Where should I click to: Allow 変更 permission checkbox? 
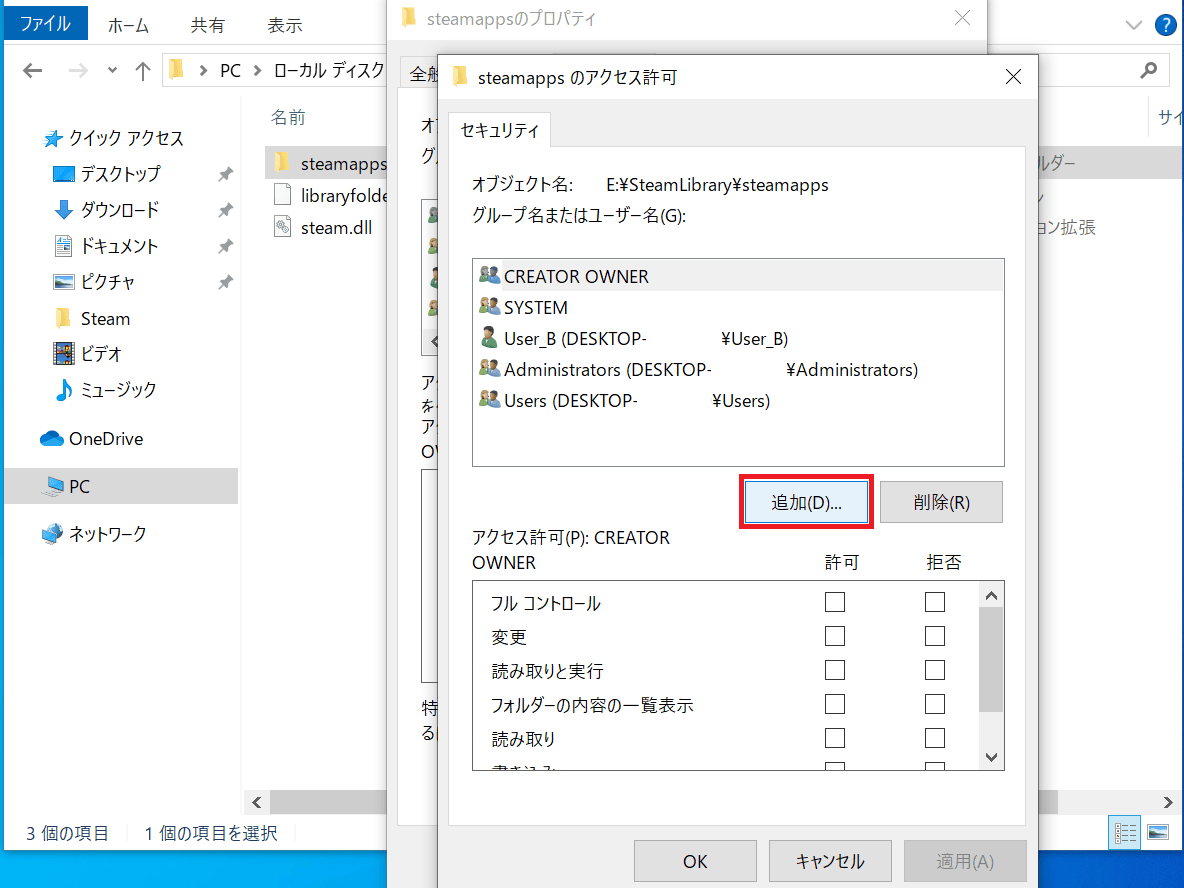(x=834, y=636)
